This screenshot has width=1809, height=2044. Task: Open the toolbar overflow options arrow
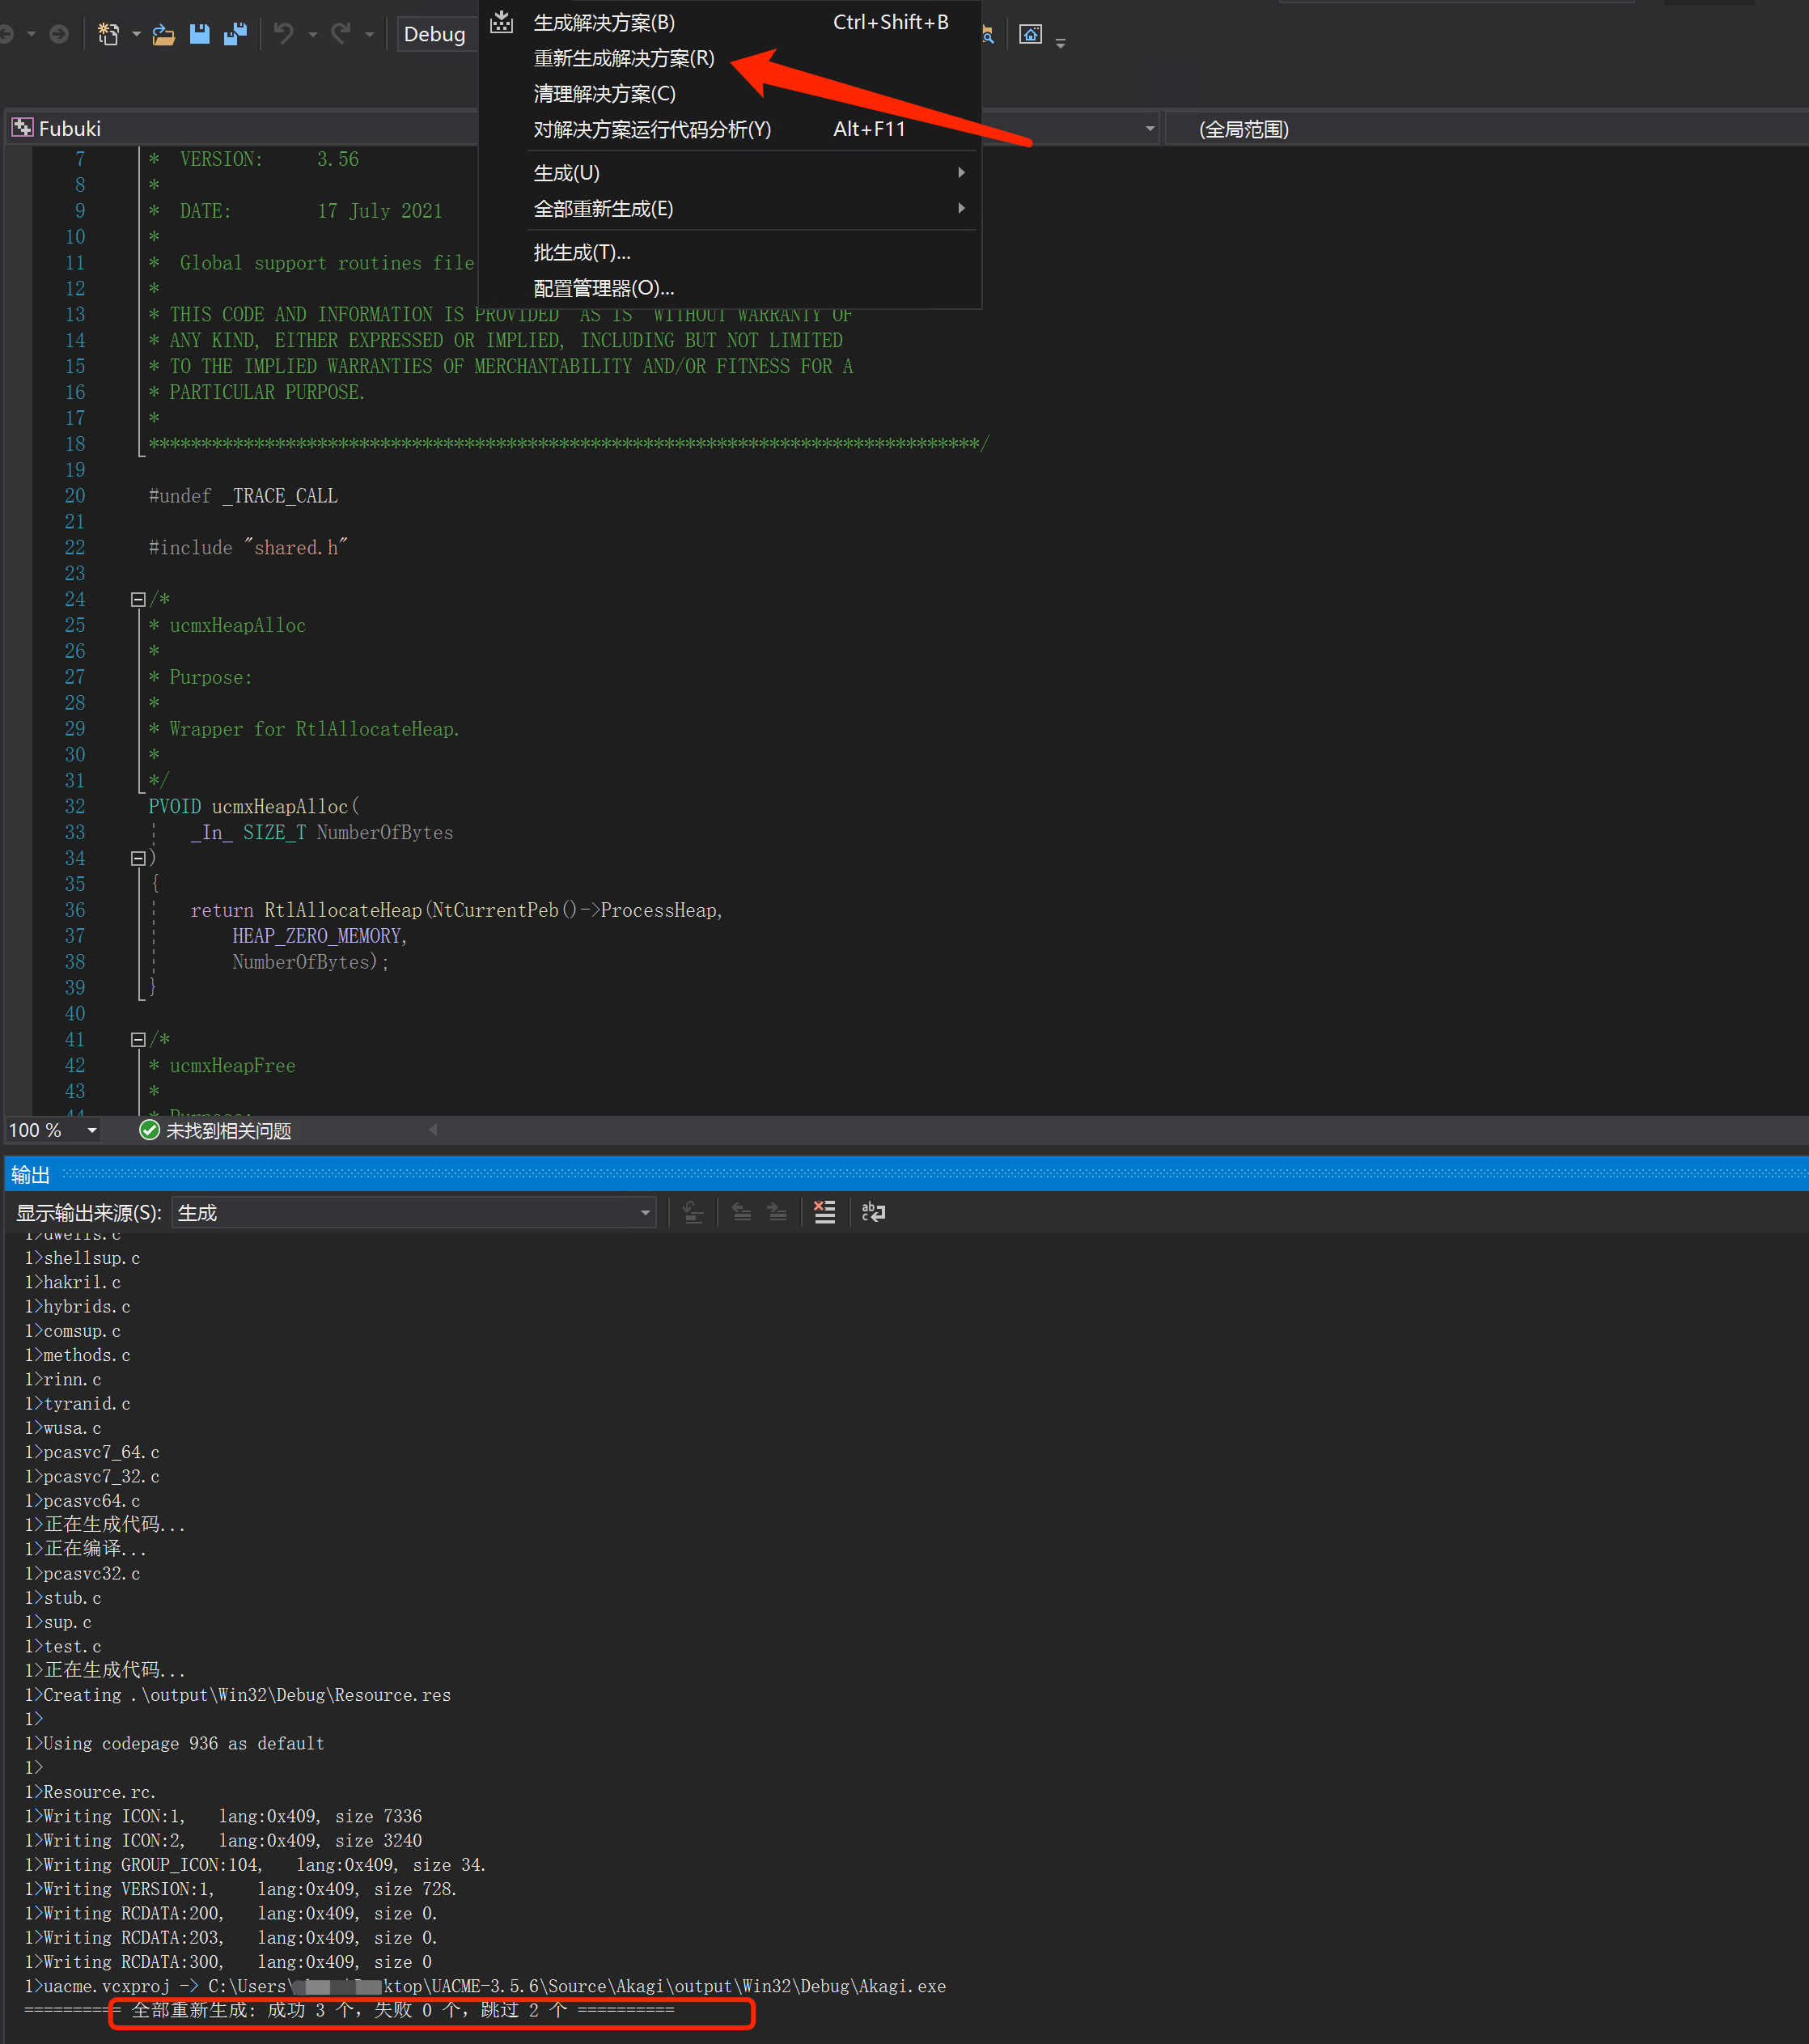(1061, 43)
